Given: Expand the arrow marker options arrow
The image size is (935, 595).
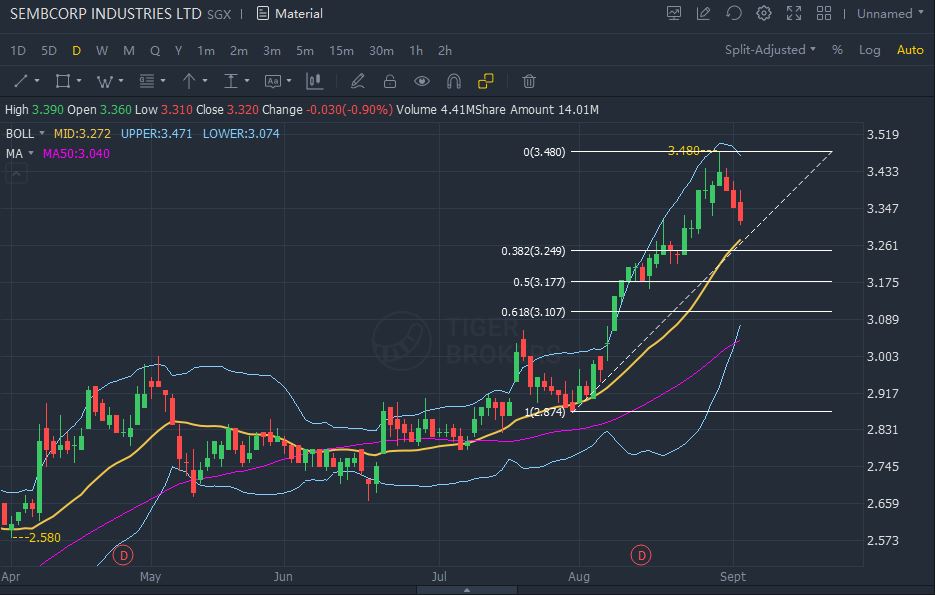Looking at the screenshot, I should (205, 80).
